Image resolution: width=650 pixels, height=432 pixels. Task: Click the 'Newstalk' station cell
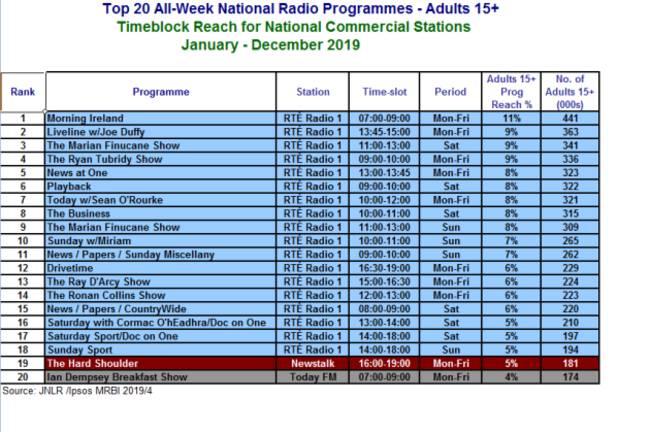[313, 364]
